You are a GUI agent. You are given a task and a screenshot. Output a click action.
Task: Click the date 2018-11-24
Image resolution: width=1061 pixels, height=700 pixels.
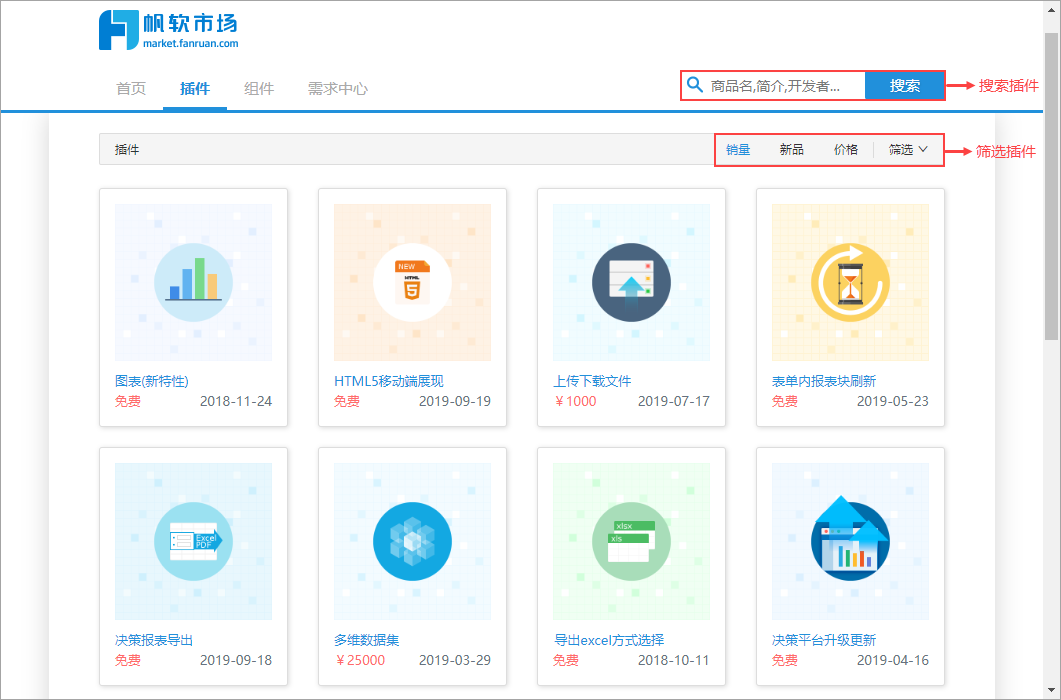click(x=235, y=401)
